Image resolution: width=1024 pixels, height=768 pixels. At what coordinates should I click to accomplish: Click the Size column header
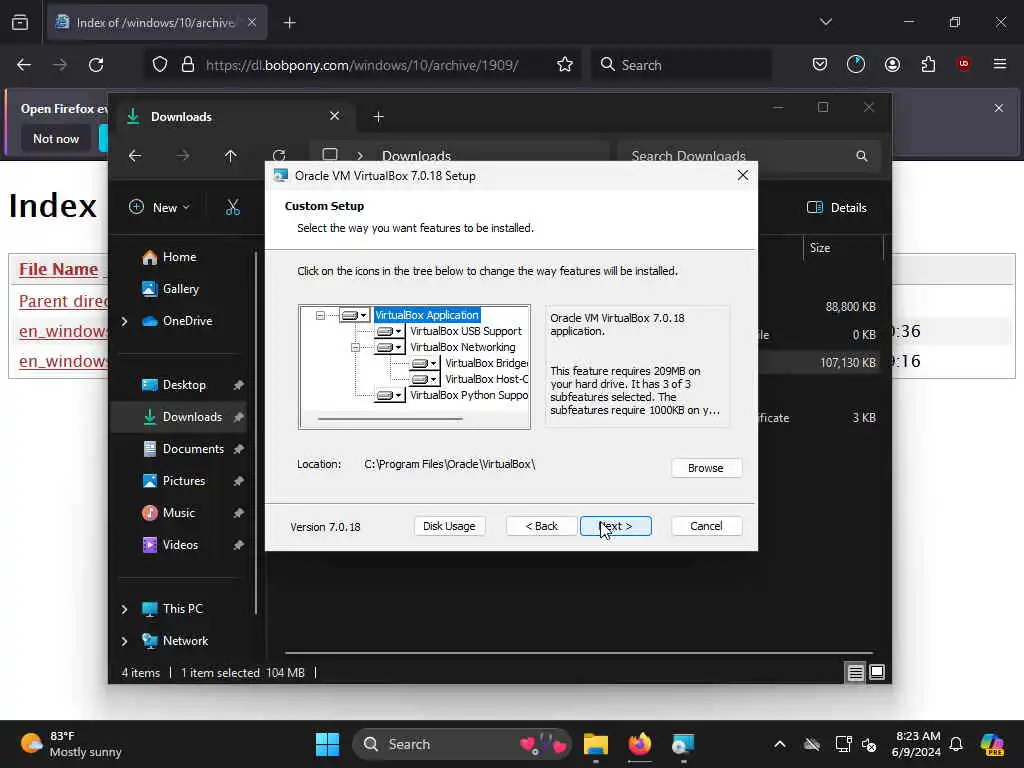tap(843, 248)
